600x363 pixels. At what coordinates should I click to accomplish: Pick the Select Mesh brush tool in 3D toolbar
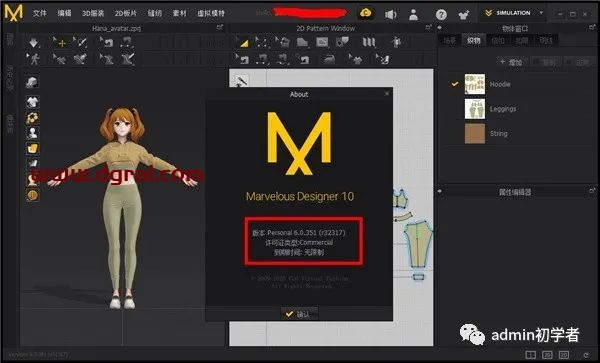[80, 42]
